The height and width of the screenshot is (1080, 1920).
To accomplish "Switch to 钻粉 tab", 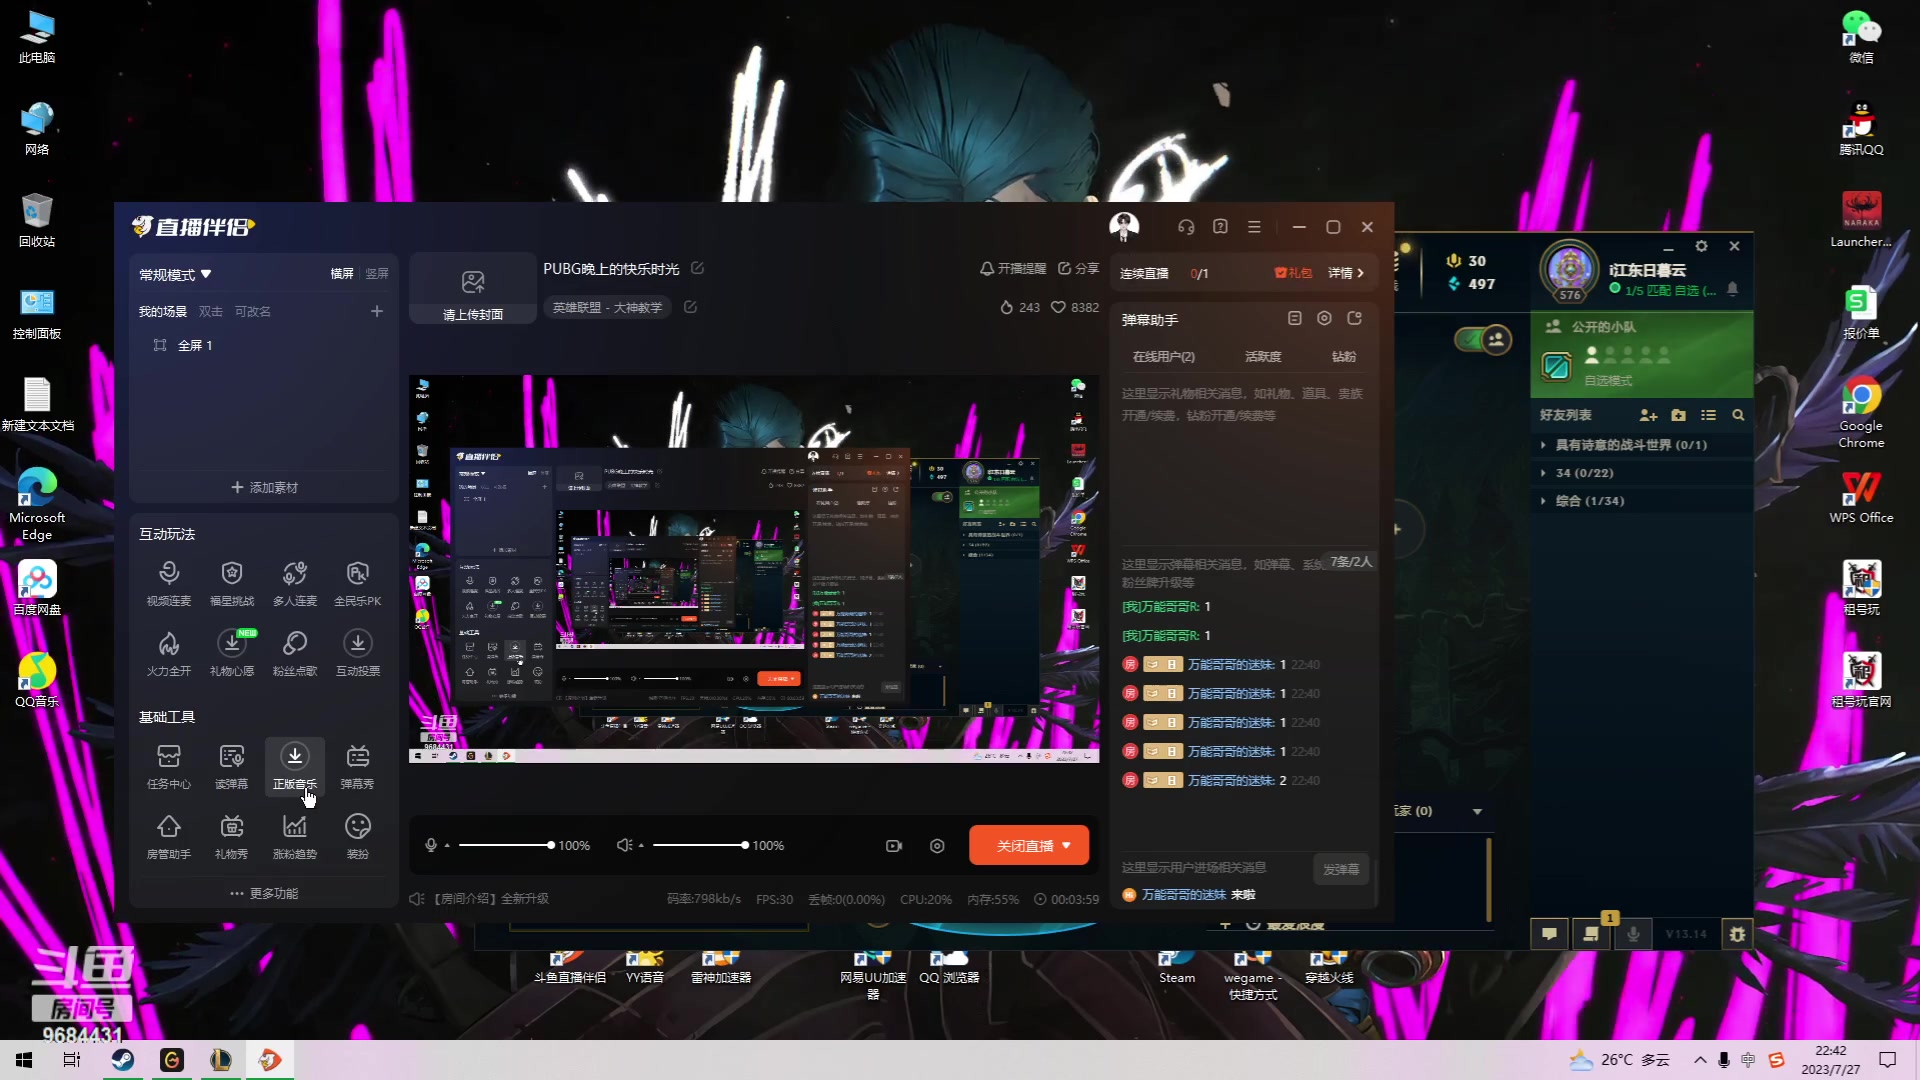I will point(1343,357).
